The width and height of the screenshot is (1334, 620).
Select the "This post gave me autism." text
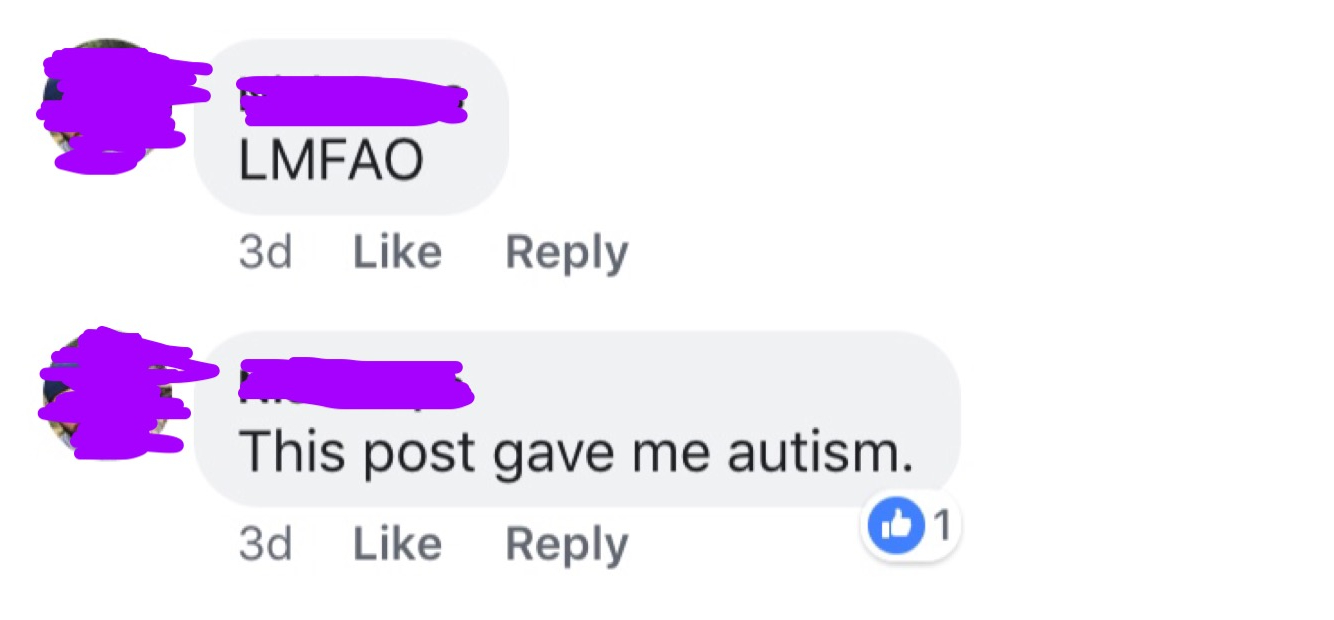pos(577,455)
